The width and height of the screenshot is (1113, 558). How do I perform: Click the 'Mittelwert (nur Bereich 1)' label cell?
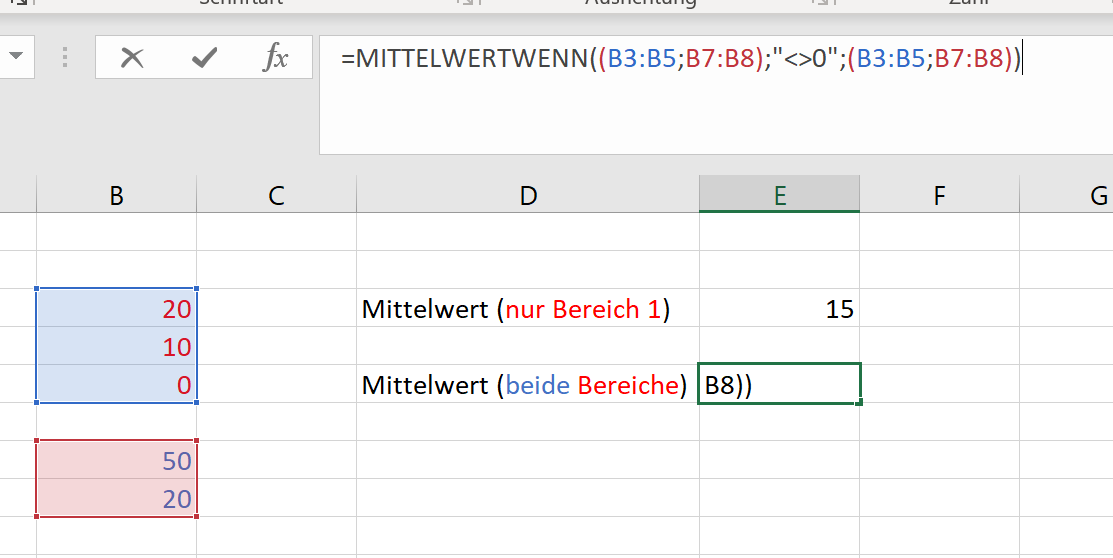tap(516, 309)
